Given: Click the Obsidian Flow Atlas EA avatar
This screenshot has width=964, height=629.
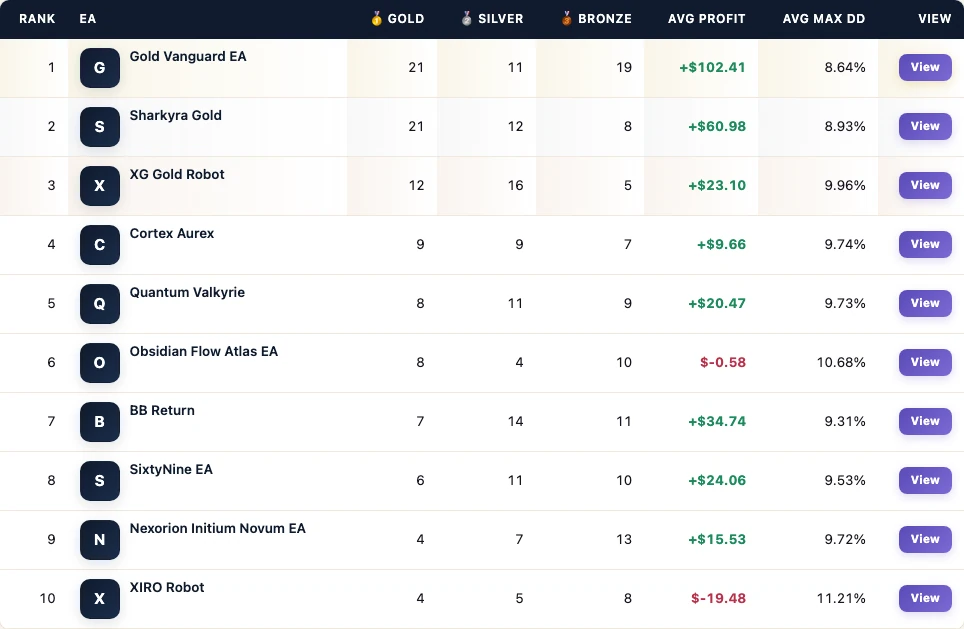Looking at the screenshot, I should click(x=100, y=363).
